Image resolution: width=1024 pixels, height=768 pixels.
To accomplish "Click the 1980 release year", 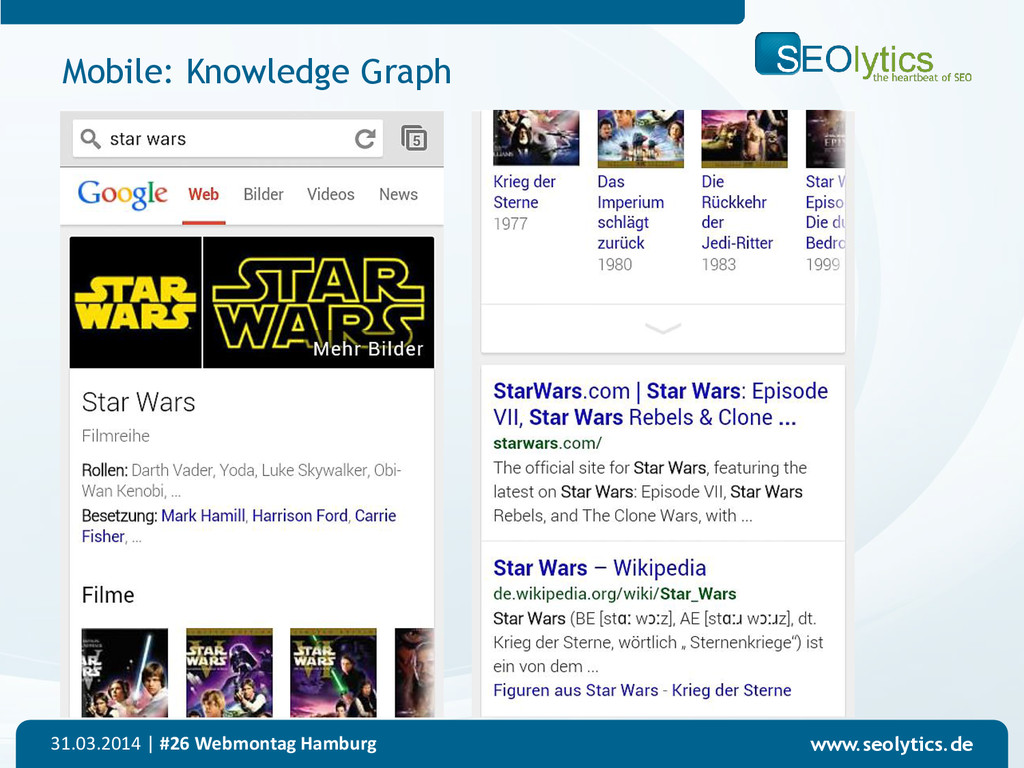I will tap(615, 264).
